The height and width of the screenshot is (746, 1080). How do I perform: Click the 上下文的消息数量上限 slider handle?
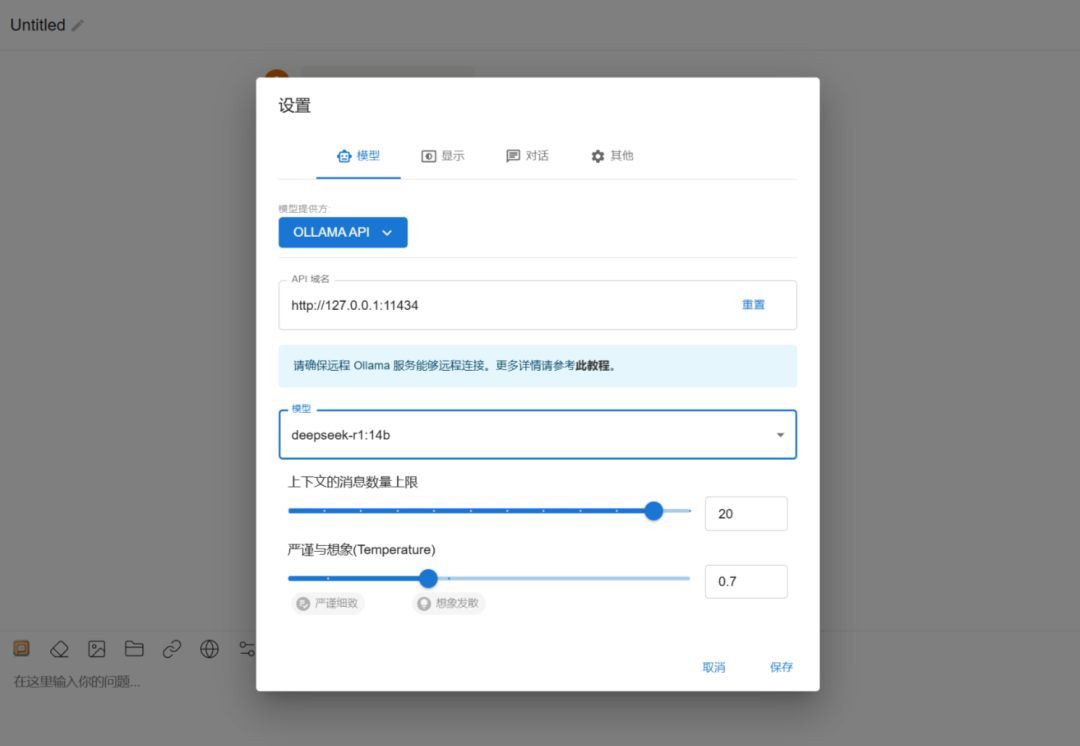654,511
